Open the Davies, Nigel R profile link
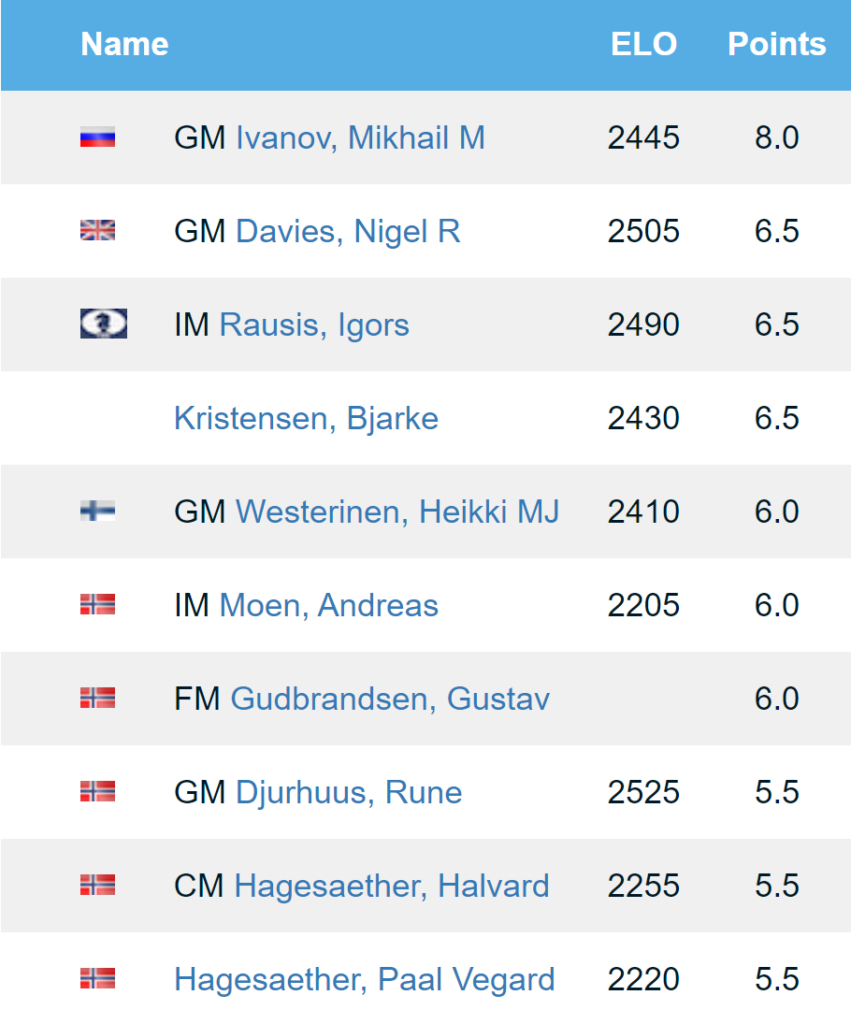The height and width of the screenshot is (1024, 851). 347,231
